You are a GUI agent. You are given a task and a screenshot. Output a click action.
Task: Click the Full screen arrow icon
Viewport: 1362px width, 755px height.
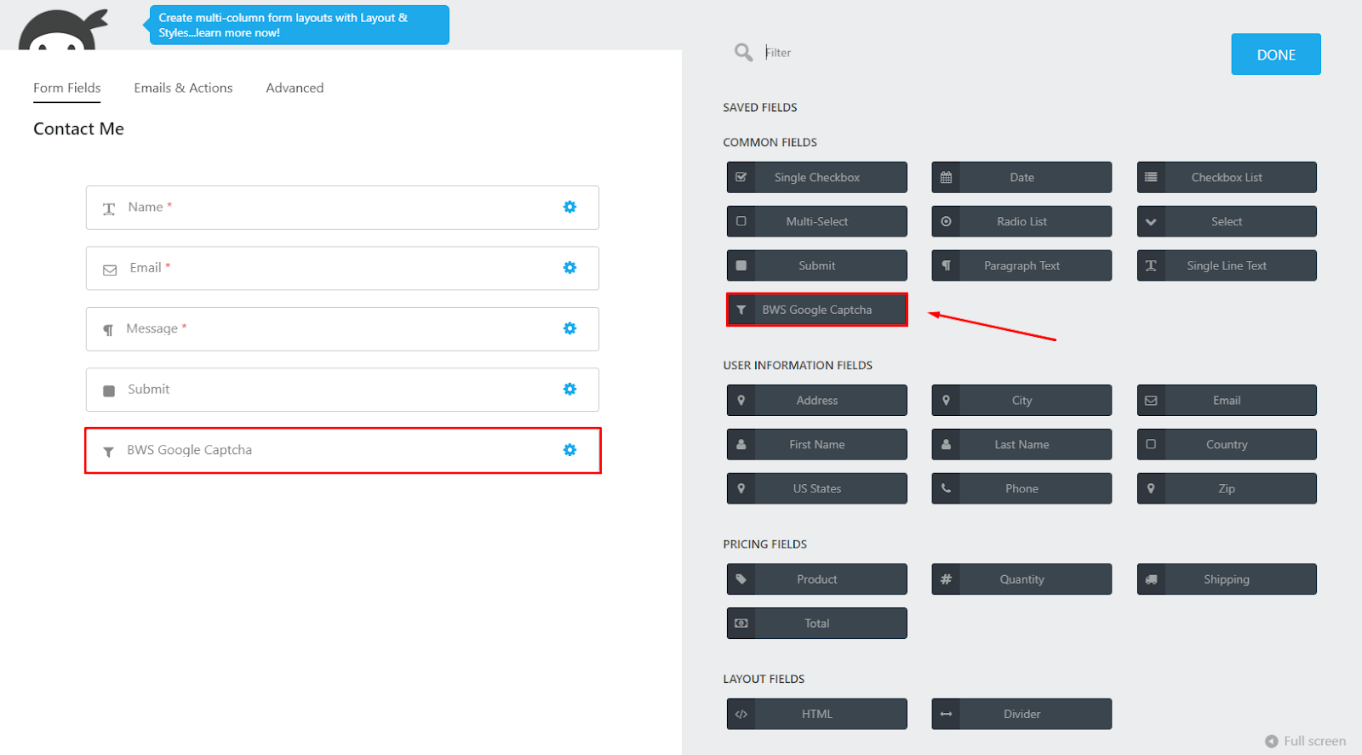click(1271, 741)
